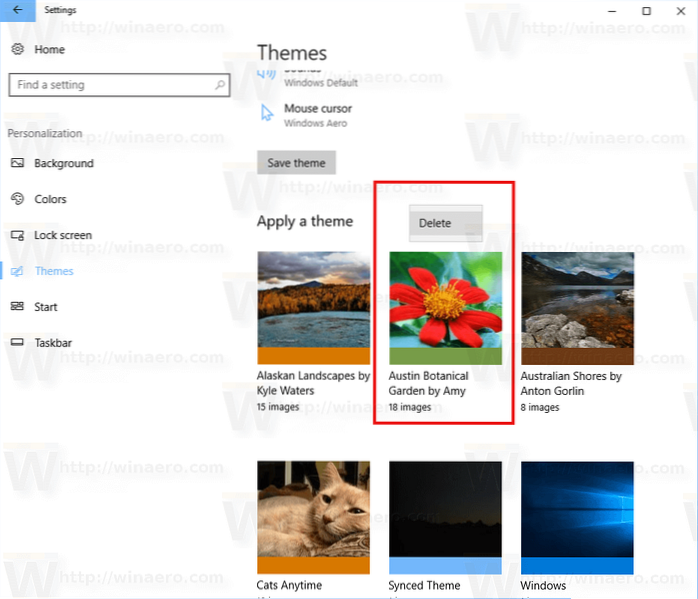Choose the Cats Anytime theme thumbnail
698x599 pixels.
[x=313, y=517]
